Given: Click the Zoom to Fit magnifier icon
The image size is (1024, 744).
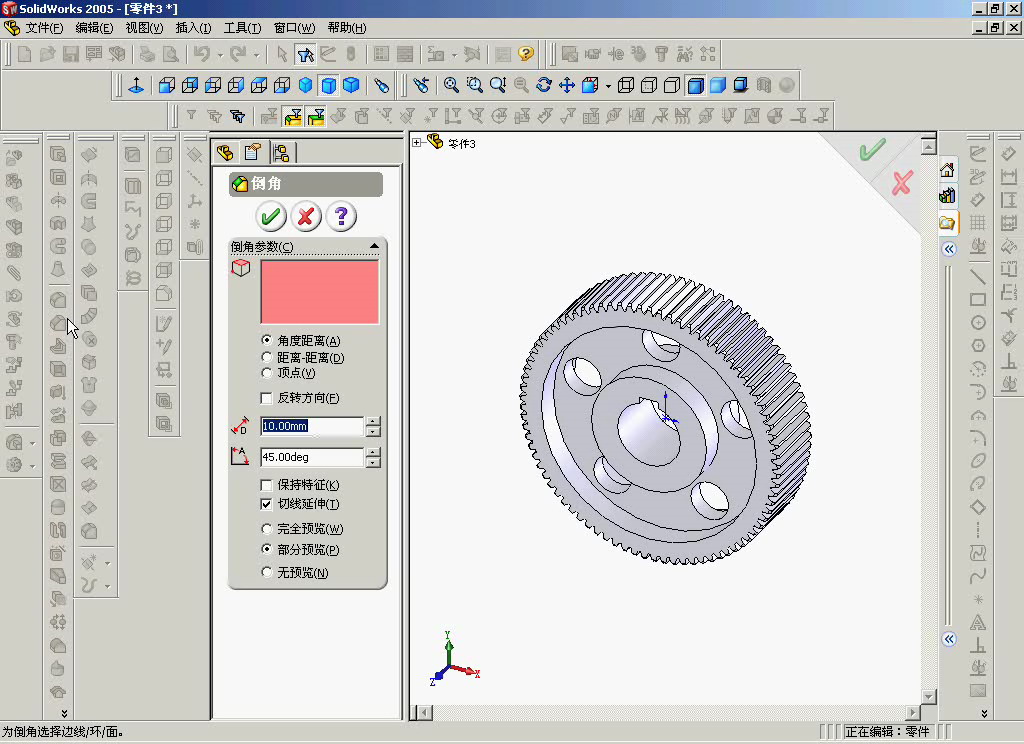Looking at the screenshot, I should tap(451, 85).
